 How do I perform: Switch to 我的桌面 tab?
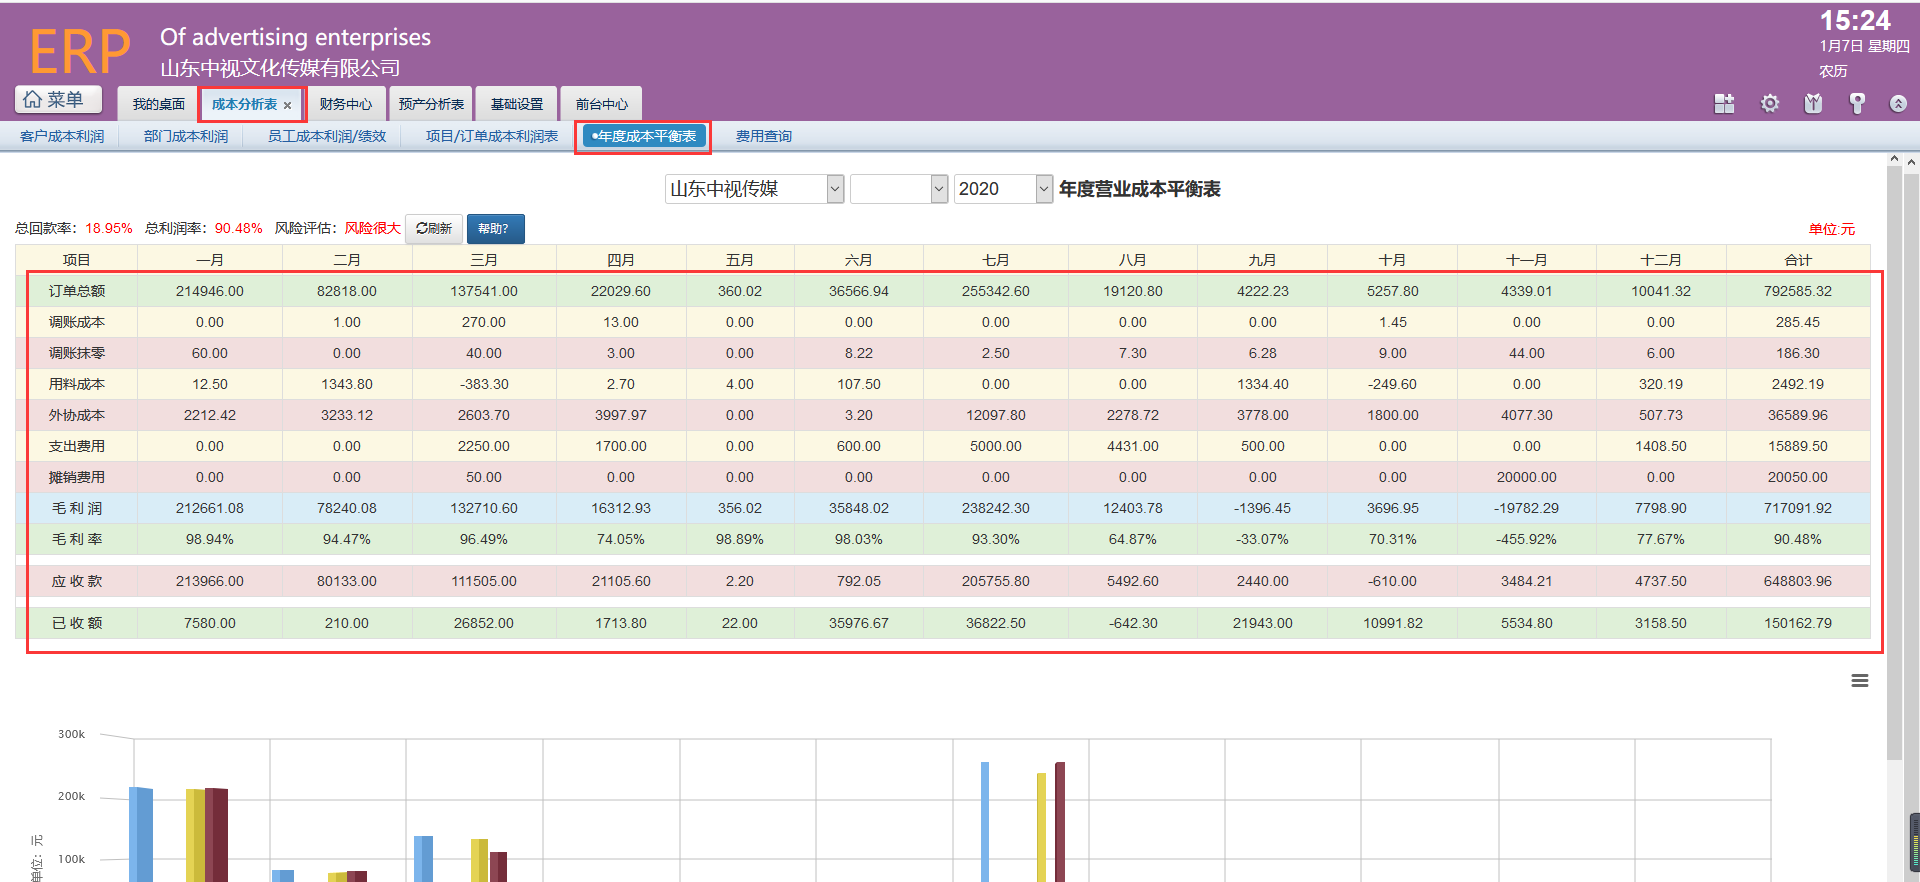158,104
